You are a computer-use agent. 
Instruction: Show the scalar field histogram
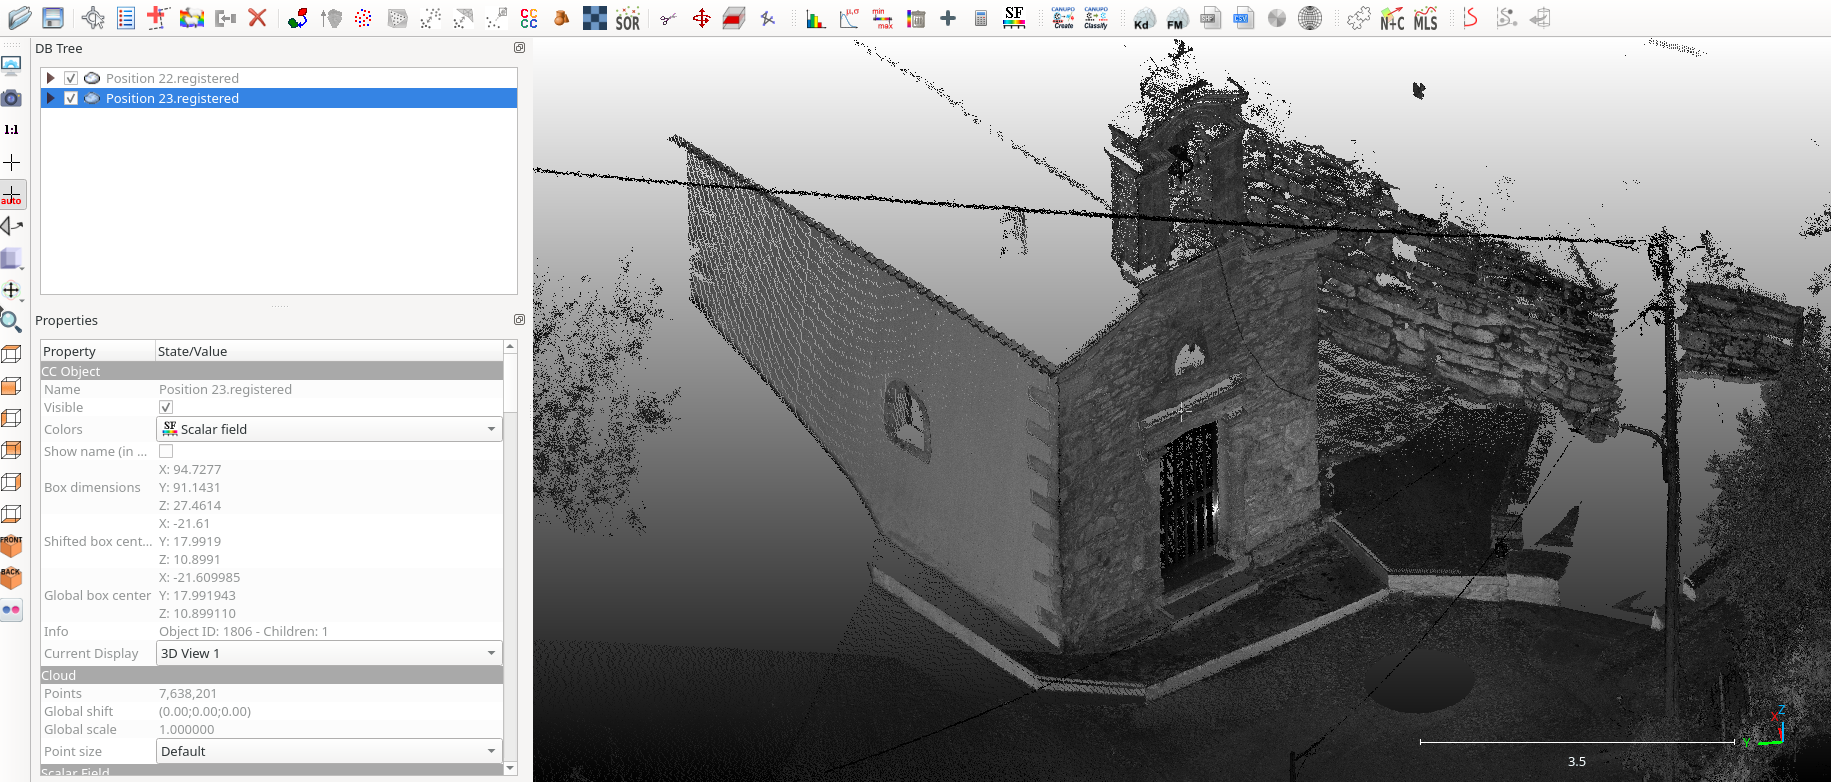[x=816, y=18]
